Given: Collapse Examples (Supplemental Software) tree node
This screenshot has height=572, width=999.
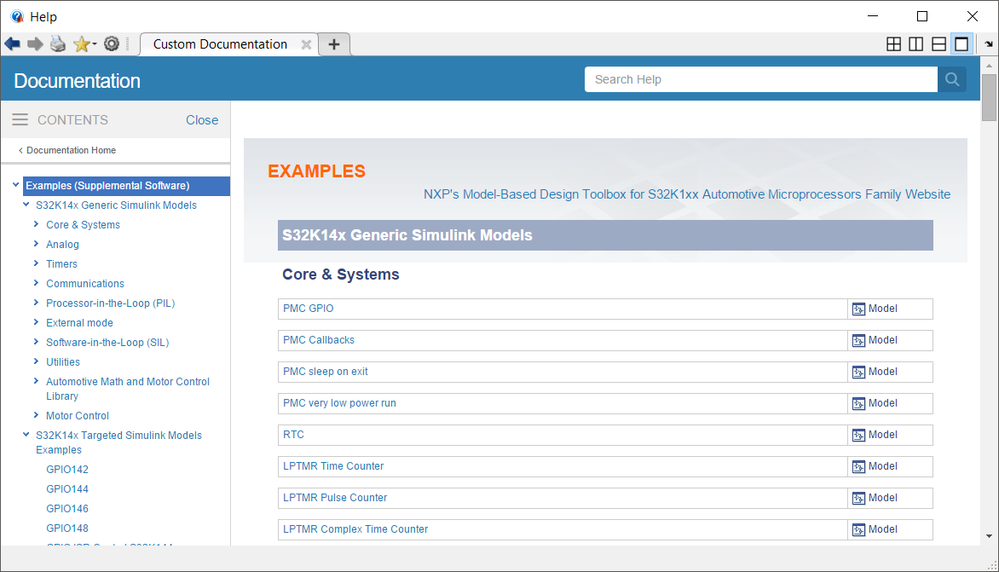Looking at the screenshot, I should click(16, 185).
